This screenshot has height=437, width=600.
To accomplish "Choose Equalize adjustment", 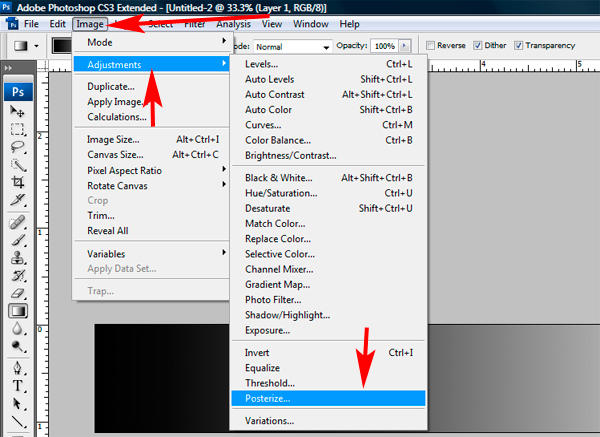I will coord(328,368).
